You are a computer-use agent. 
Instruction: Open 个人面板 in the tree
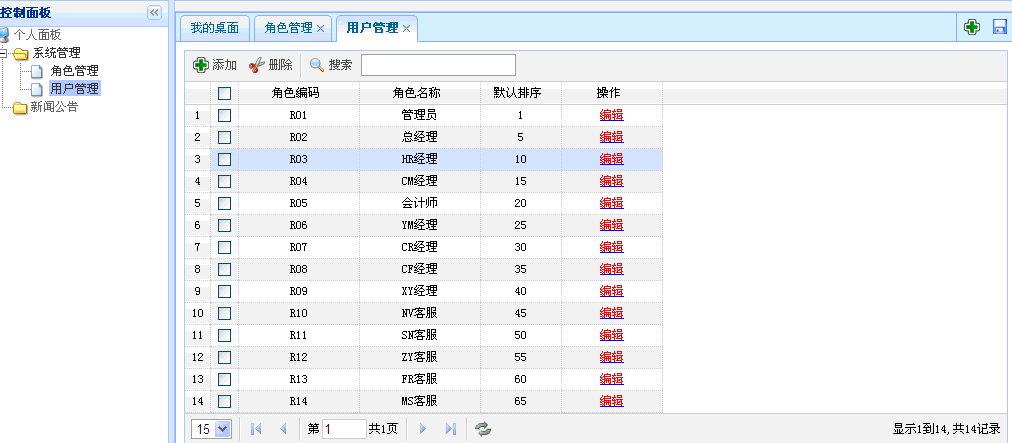click(37, 35)
